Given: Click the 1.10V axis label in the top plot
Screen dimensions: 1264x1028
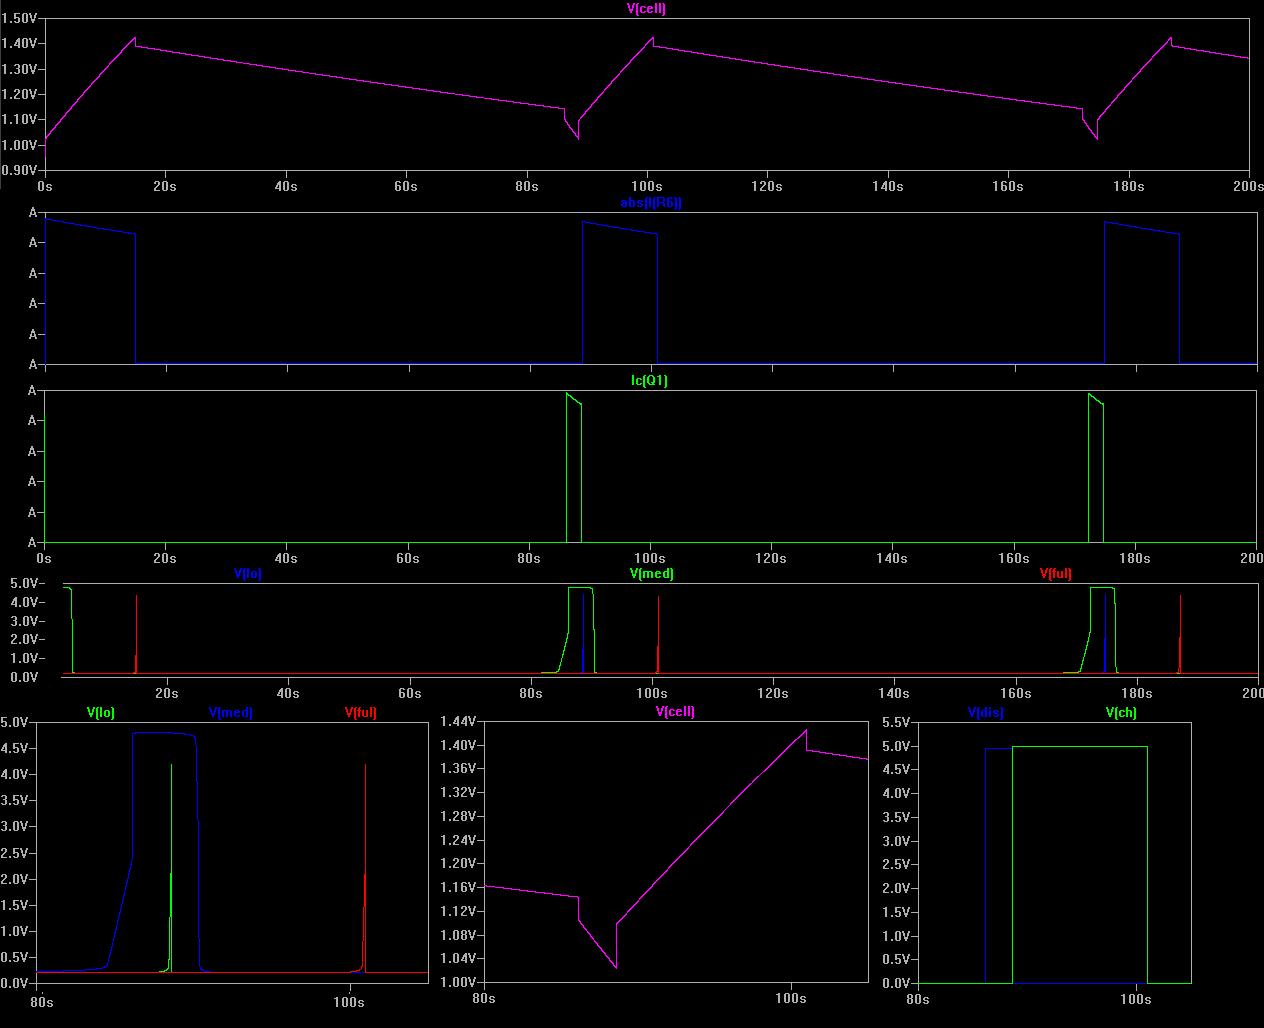Looking at the screenshot, I should point(19,119).
